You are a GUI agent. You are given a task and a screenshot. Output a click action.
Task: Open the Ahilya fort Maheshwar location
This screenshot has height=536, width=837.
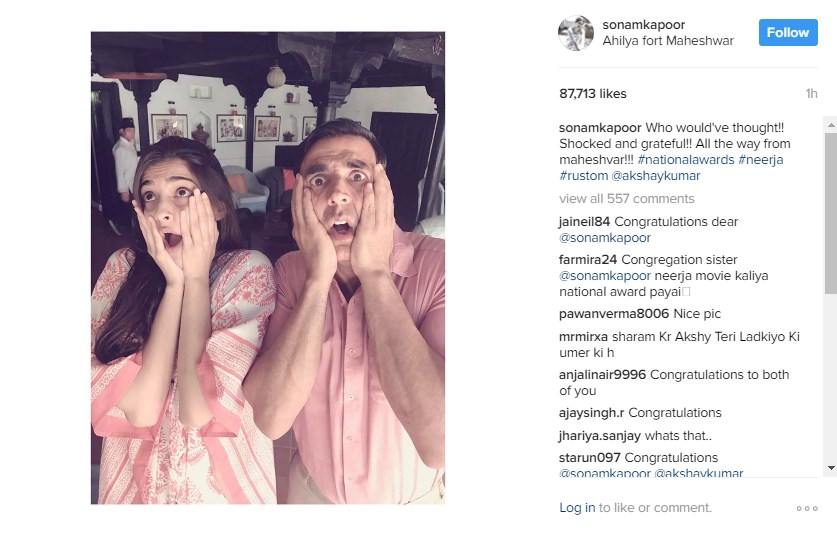(668, 41)
